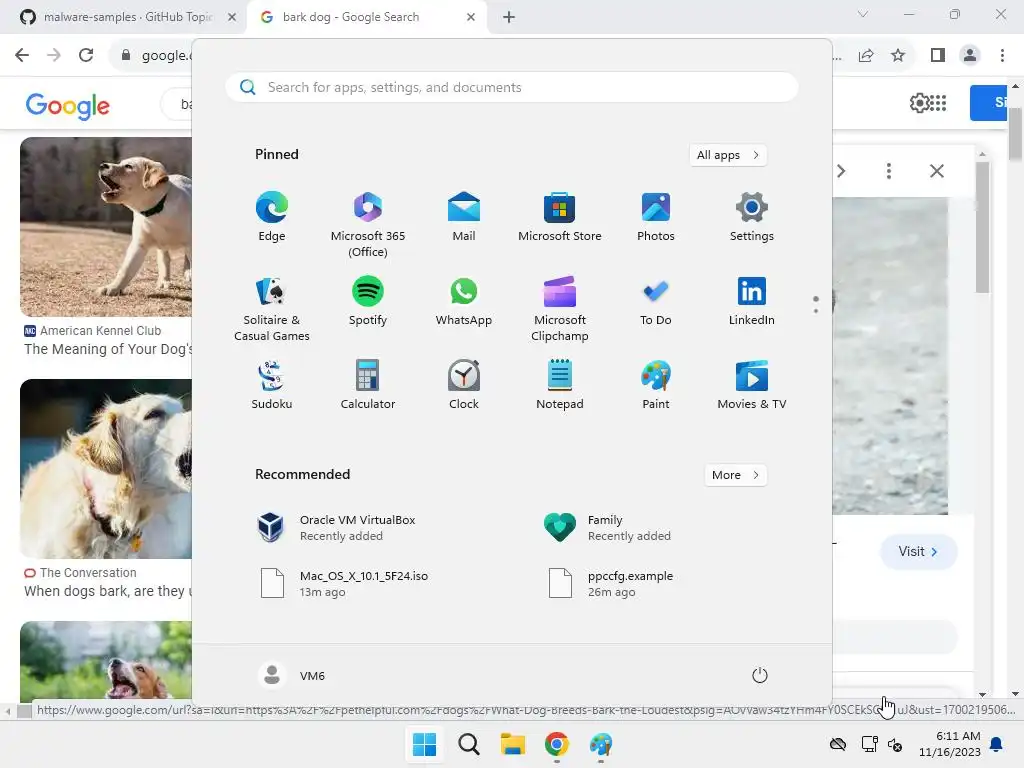Go to next pinned apps page dots
Image resolution: width=1024 pixels, height=768 pixels.
click(816, 304)
